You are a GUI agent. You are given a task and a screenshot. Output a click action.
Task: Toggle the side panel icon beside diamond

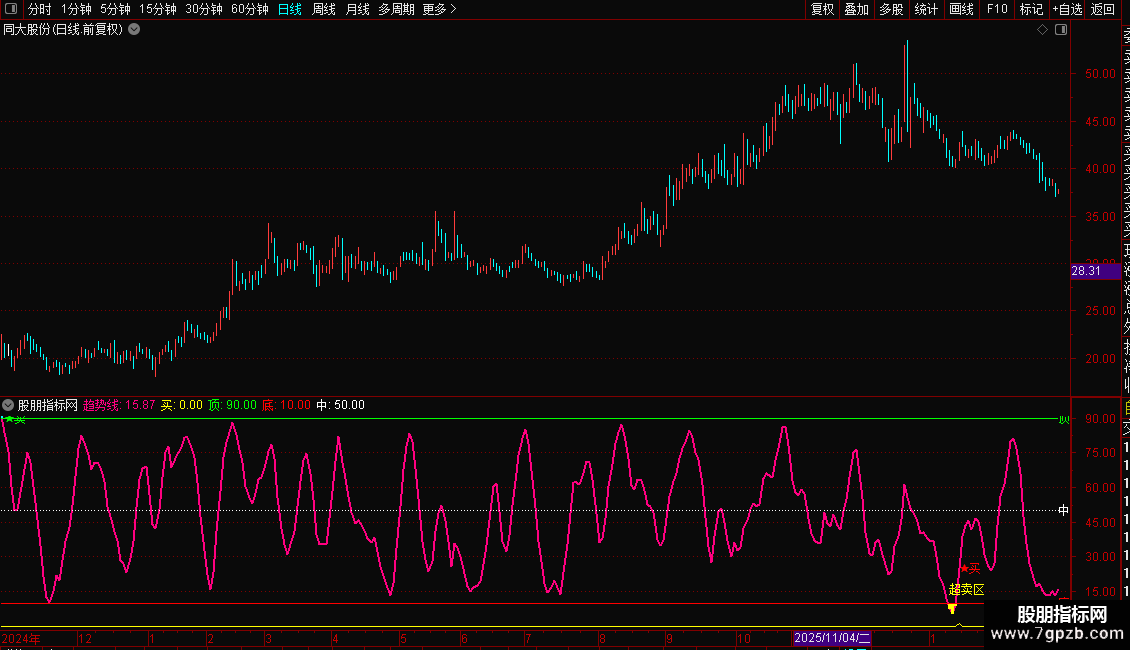1061,30
